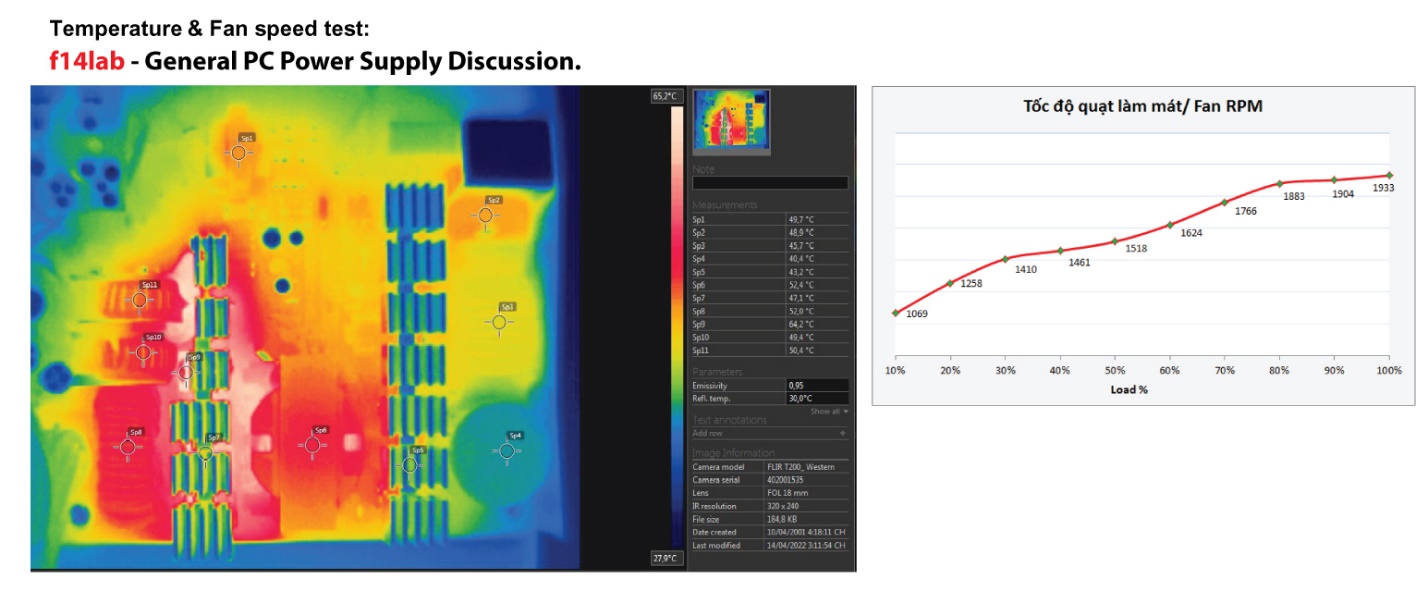Viewport: 1428px width, 603px height.
Task: Click the Sp11 spot marker crosshair
Action: pos(140,299)
